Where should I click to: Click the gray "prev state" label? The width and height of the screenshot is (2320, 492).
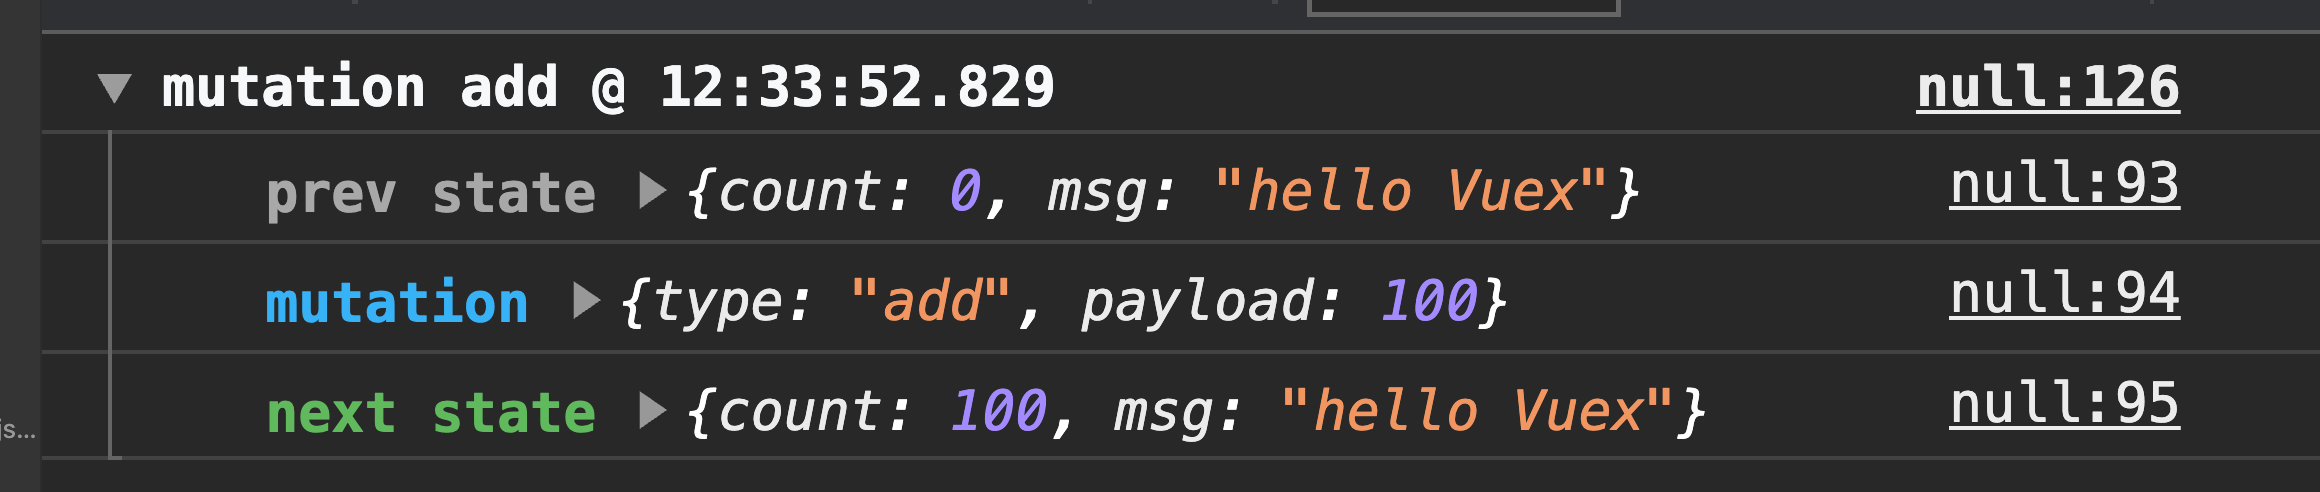[430, 192]
